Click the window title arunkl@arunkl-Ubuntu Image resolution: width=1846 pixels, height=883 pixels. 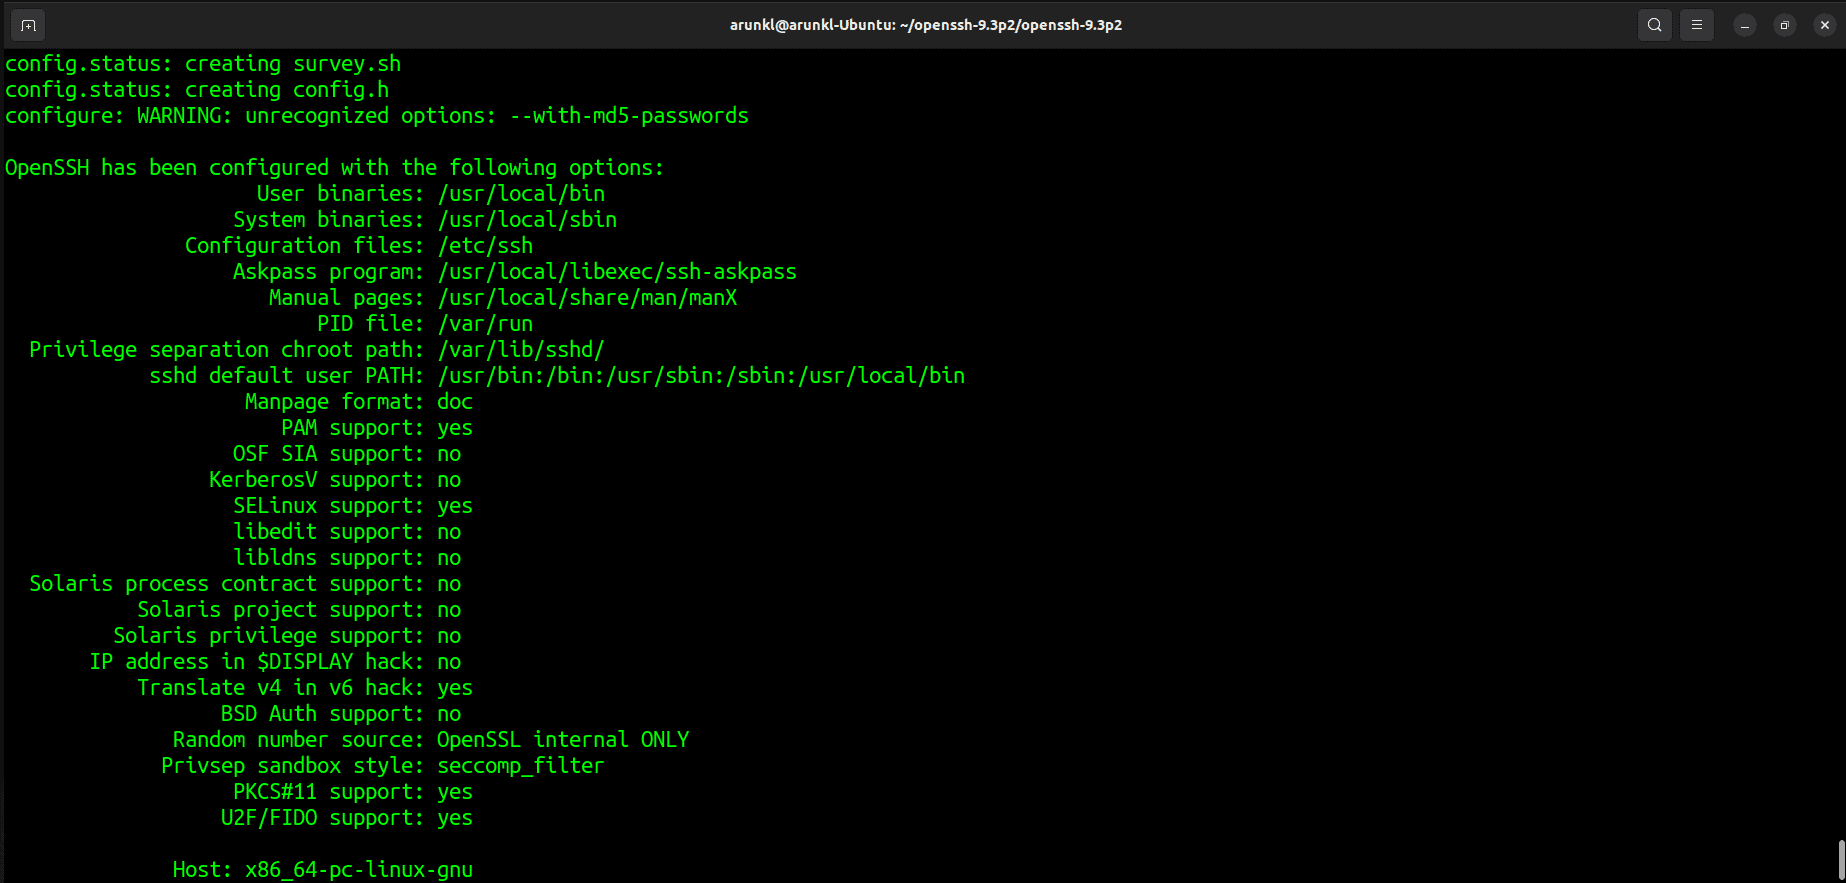pyautogui.click(x=925, y=25)
